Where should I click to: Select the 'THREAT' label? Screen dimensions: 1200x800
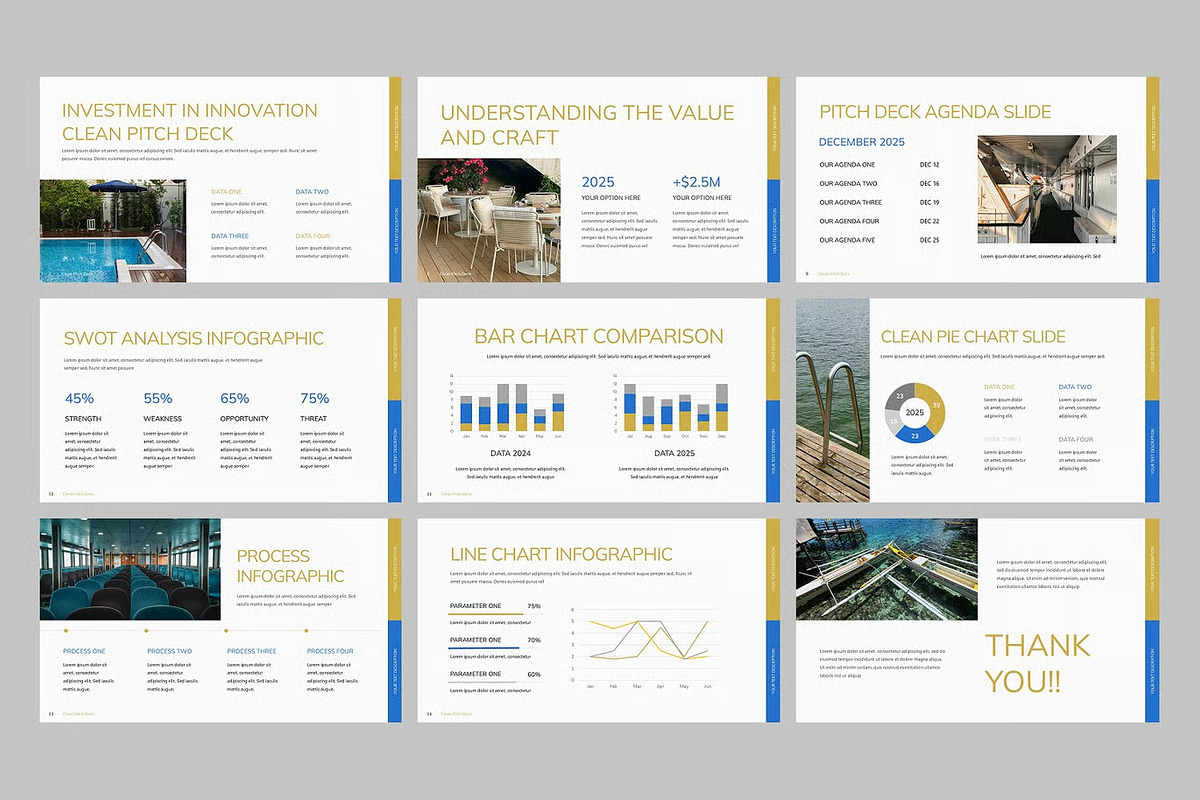click(x=314, y=419)
